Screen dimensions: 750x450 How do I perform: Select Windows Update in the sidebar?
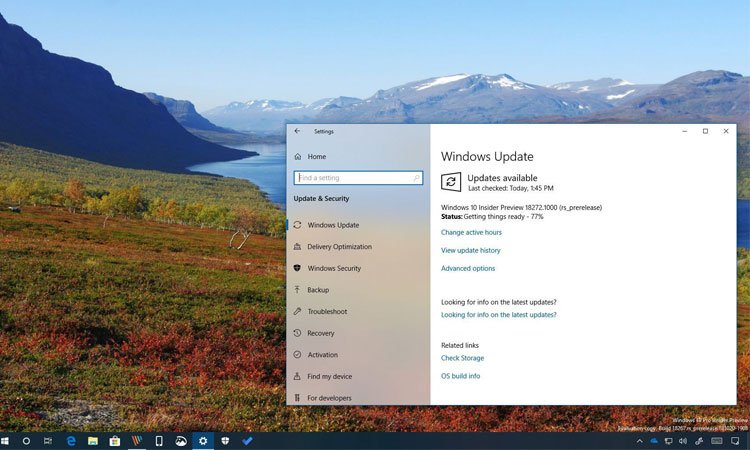333,225
